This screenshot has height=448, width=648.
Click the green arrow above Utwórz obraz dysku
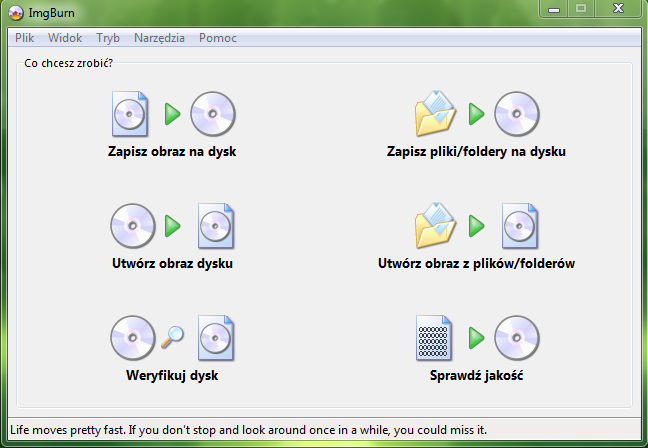pyautogui.click(x=173, y=226)
